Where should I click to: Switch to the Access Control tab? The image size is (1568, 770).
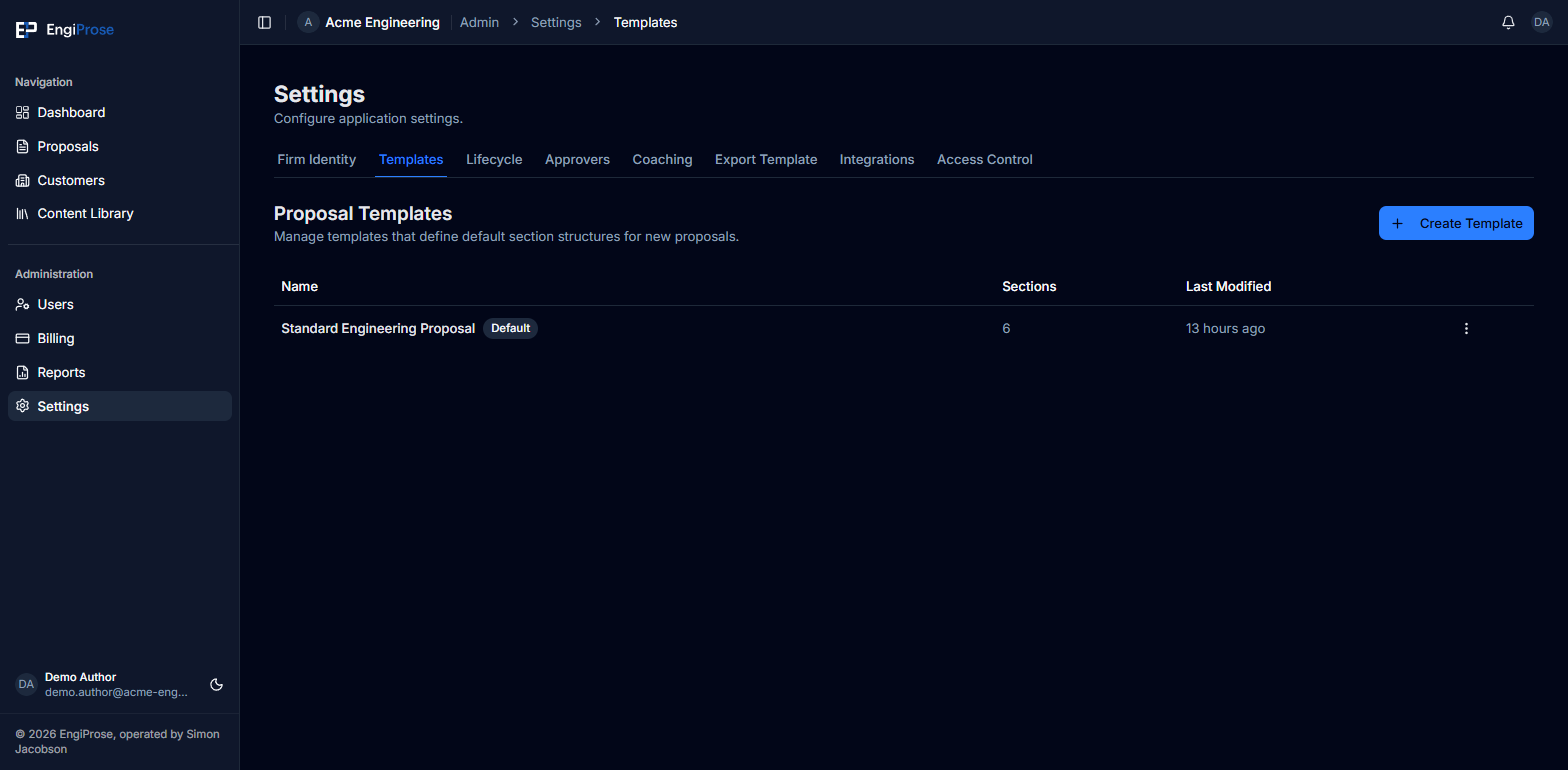tap(985, 159)
